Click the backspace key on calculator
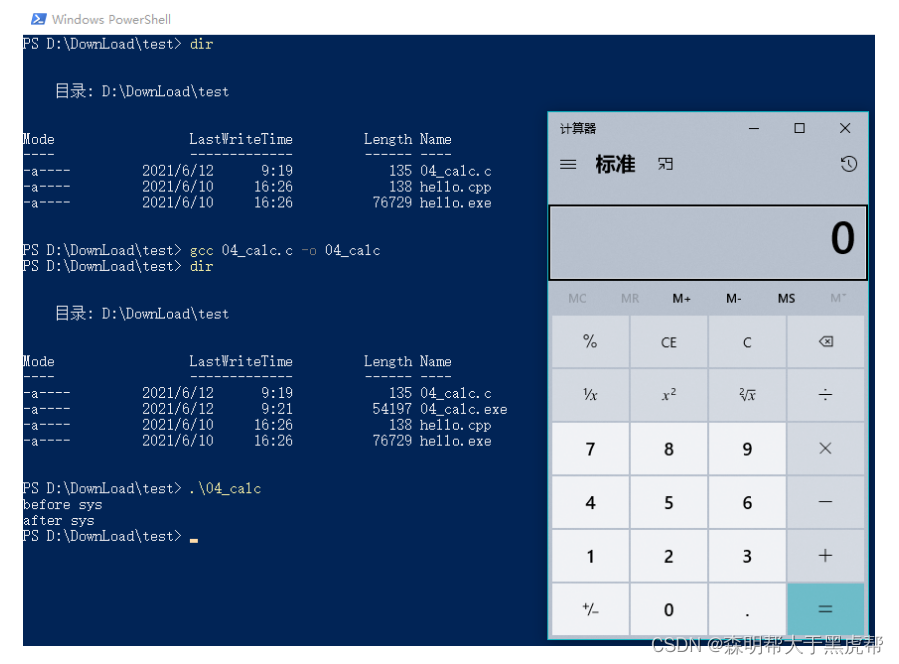Screen dimensions: 899x664 coord(826,342)
